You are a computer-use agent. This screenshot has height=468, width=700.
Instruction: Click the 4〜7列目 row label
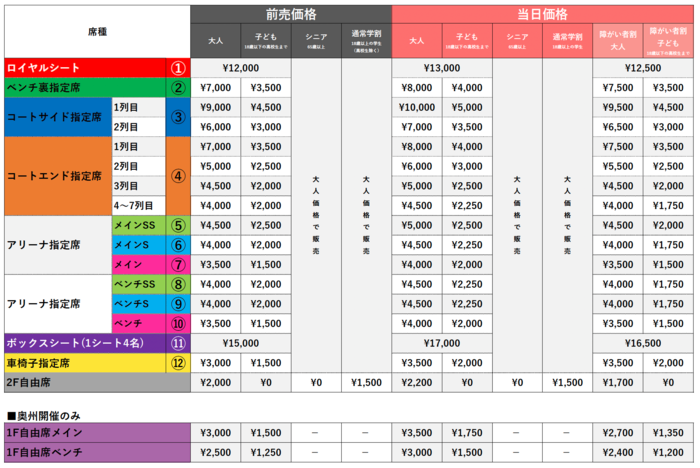point(136,205)
